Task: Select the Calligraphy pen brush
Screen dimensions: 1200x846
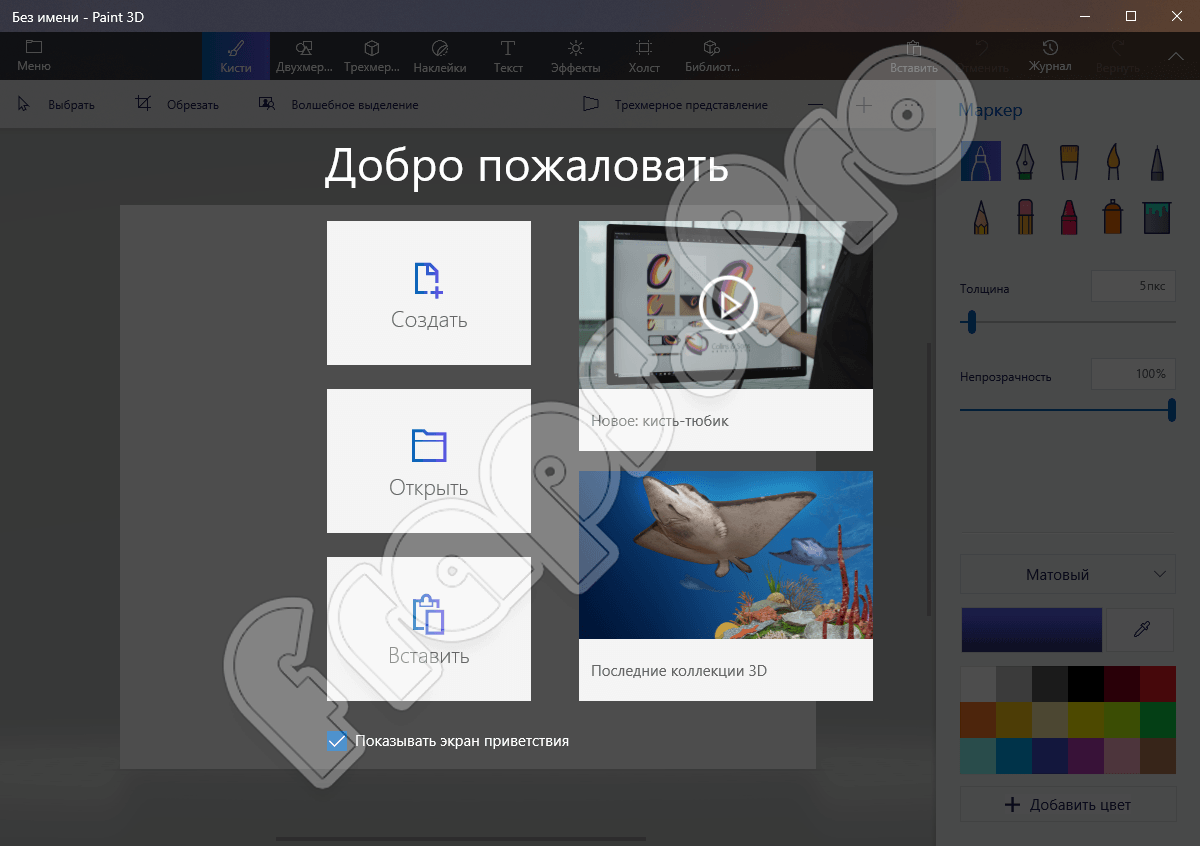Action: pyautogui.click(x=1024, y=161)
